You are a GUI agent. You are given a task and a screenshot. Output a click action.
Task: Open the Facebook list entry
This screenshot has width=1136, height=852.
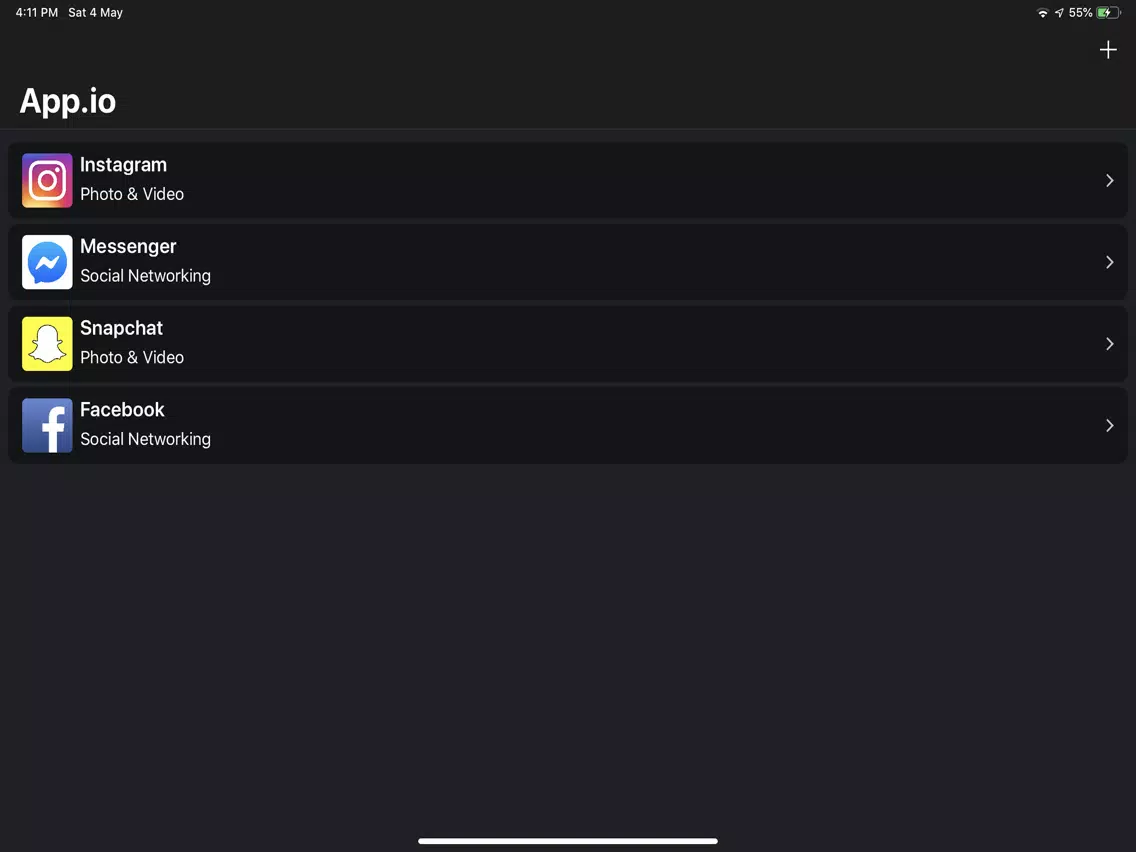pos(568,425)
